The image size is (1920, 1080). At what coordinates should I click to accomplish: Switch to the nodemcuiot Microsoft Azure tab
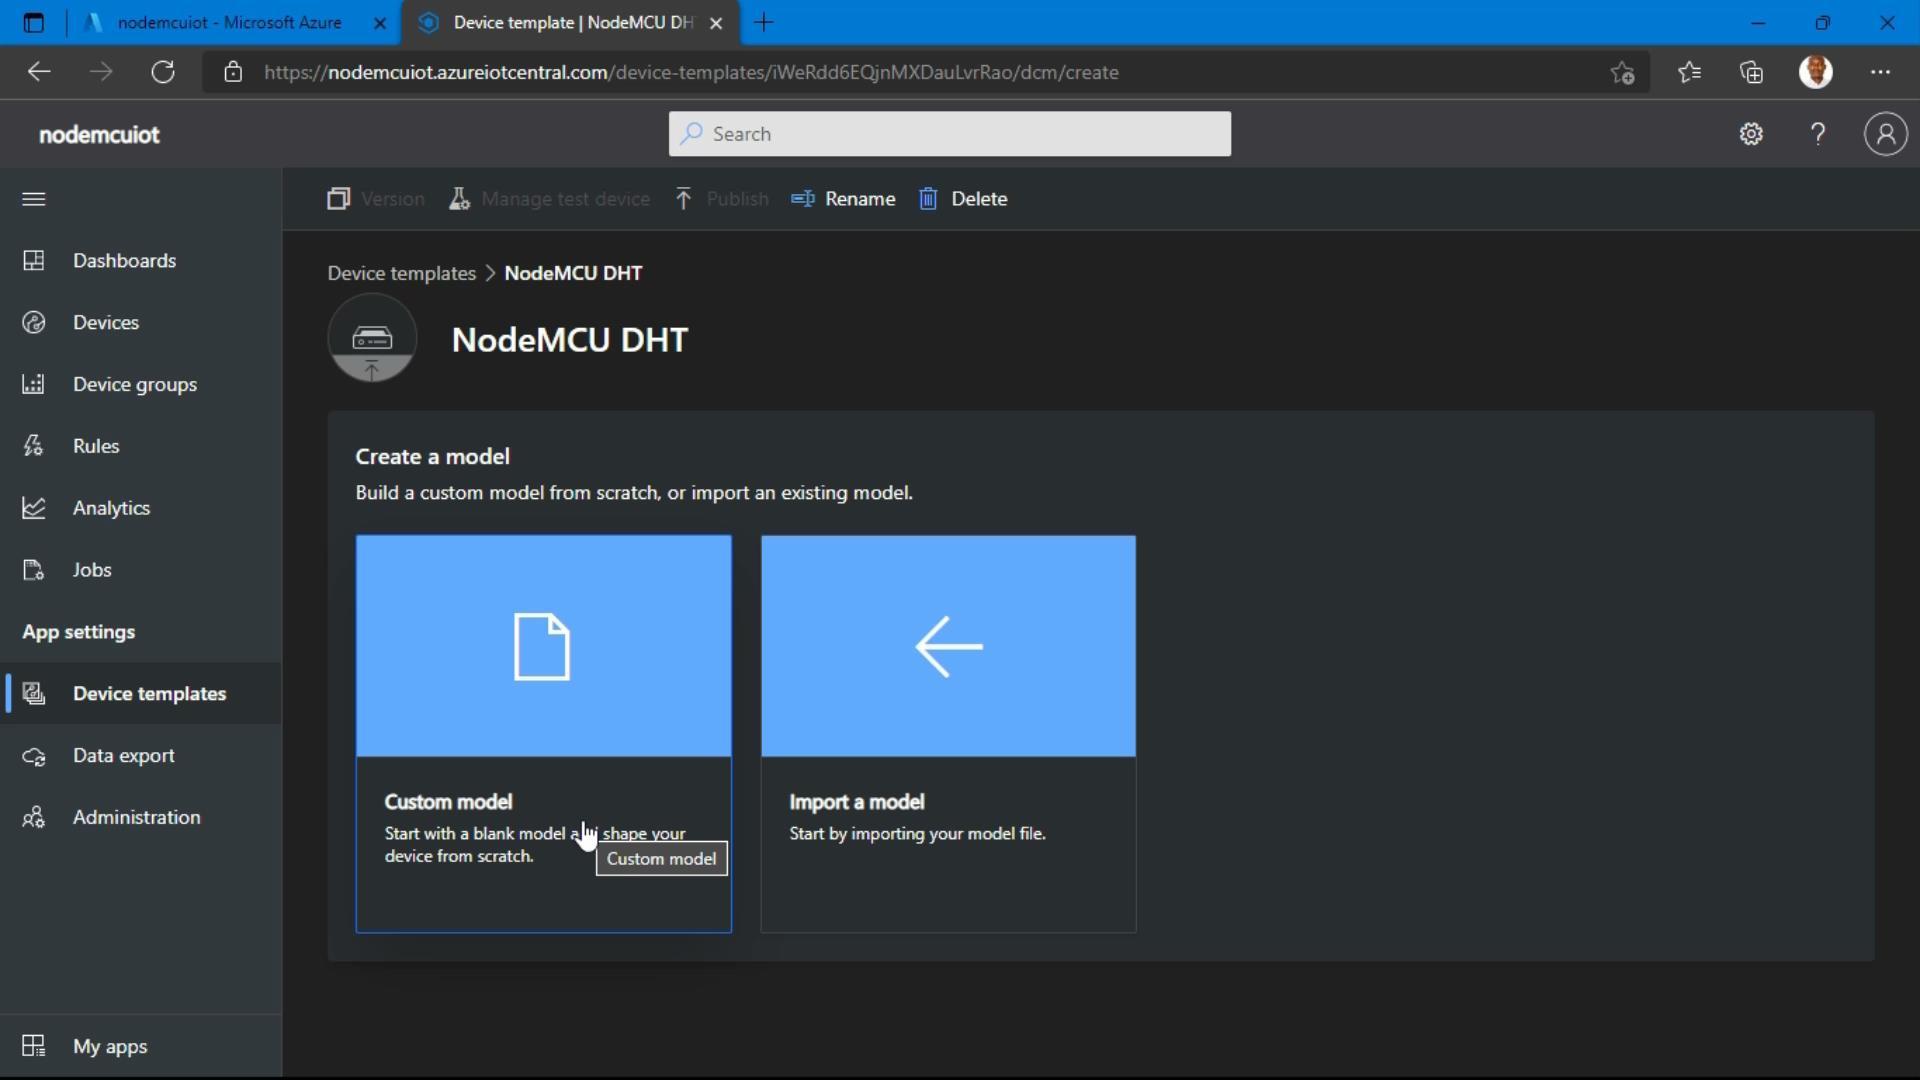point(230,21)
